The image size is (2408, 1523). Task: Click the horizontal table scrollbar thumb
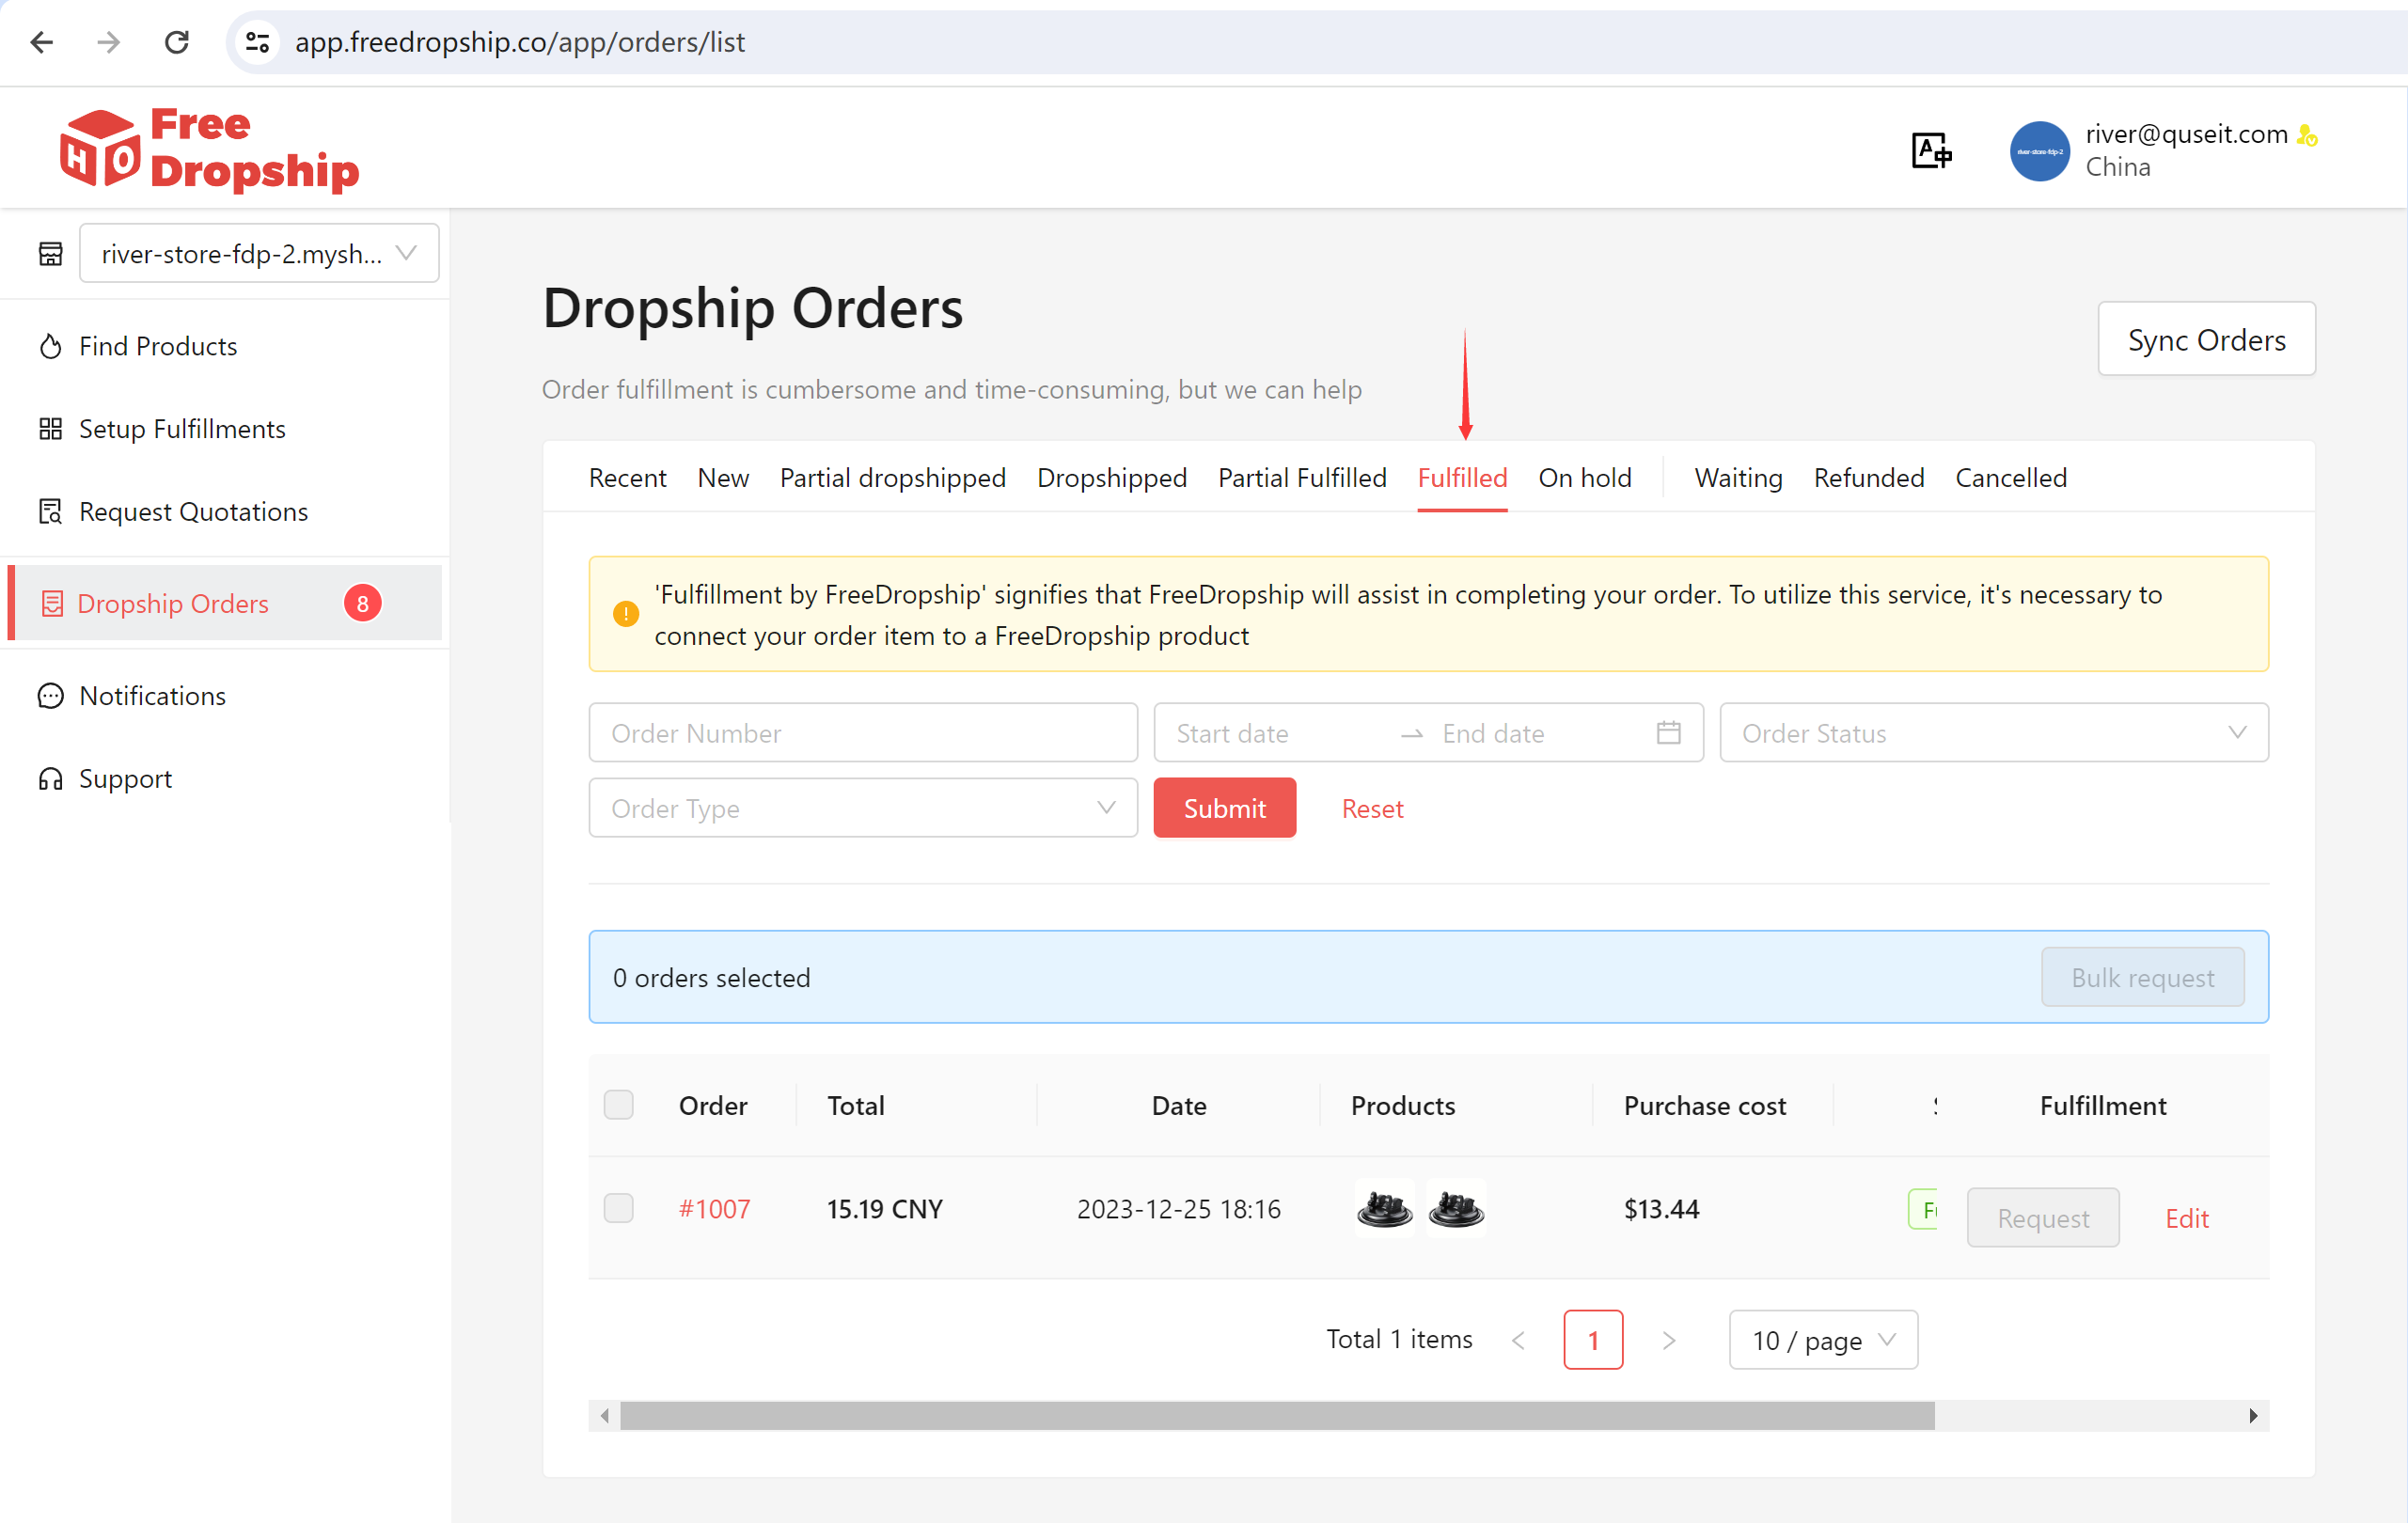click(1277, 1416)
